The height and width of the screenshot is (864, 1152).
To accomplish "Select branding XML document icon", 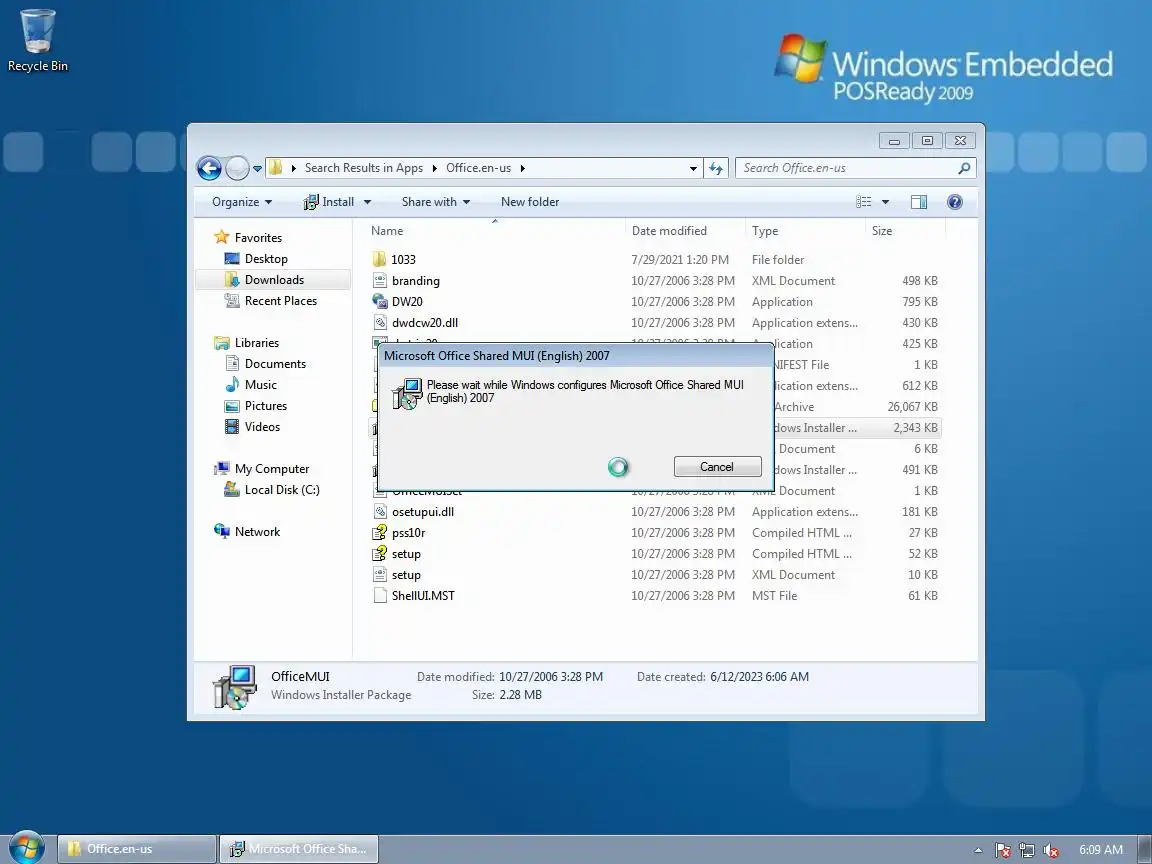I will pos(380,281).
